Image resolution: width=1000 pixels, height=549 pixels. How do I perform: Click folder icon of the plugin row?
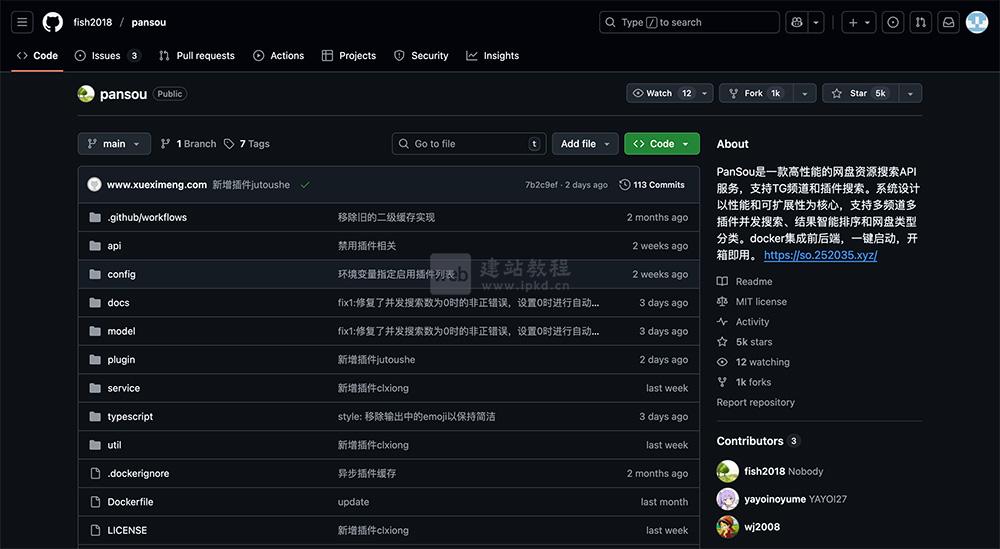click(95, 360)
